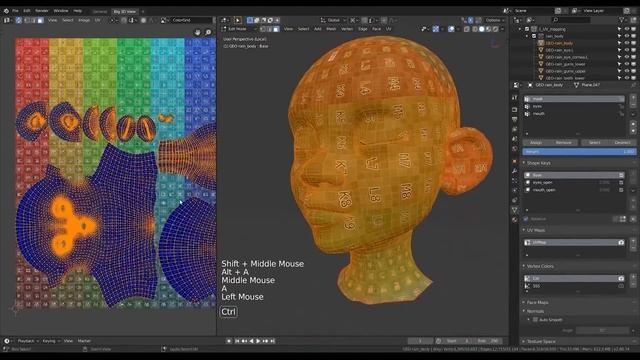Switch to material preview shading

(489, 29)
